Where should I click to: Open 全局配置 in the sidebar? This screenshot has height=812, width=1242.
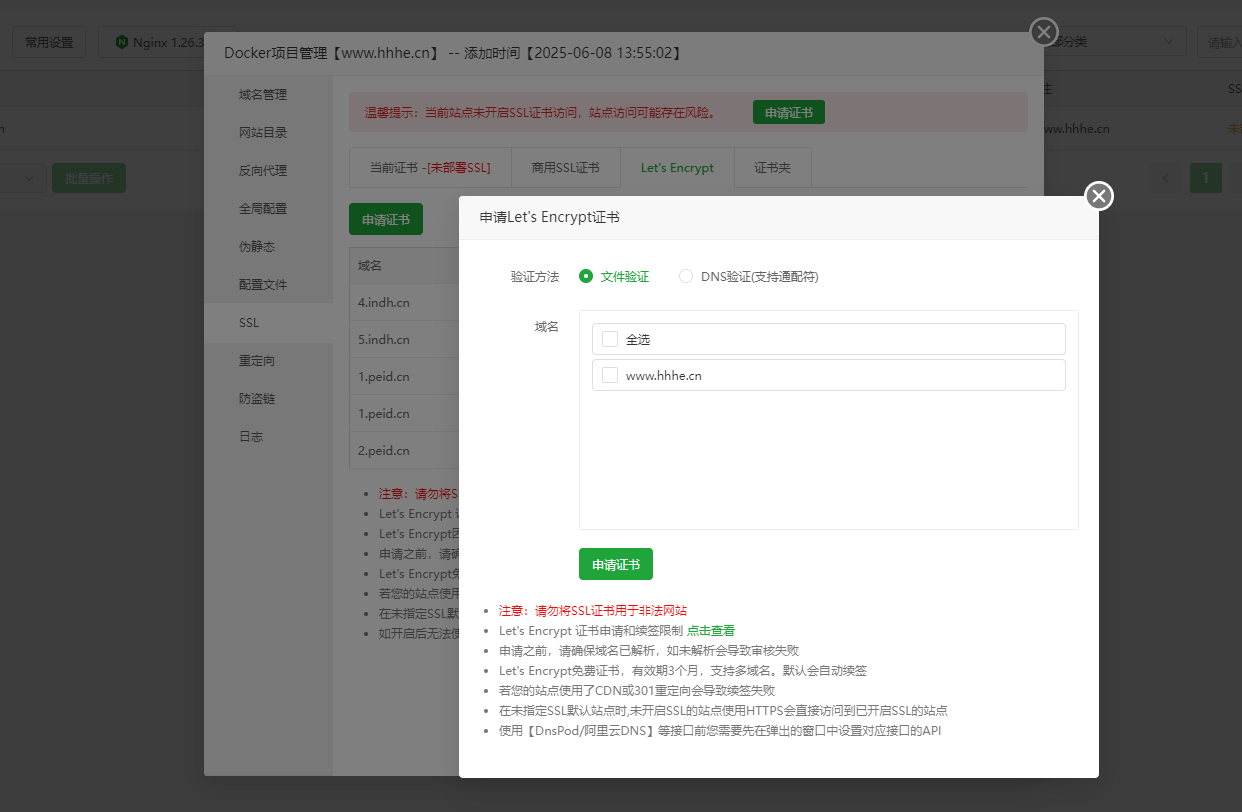tap(268, 209)
